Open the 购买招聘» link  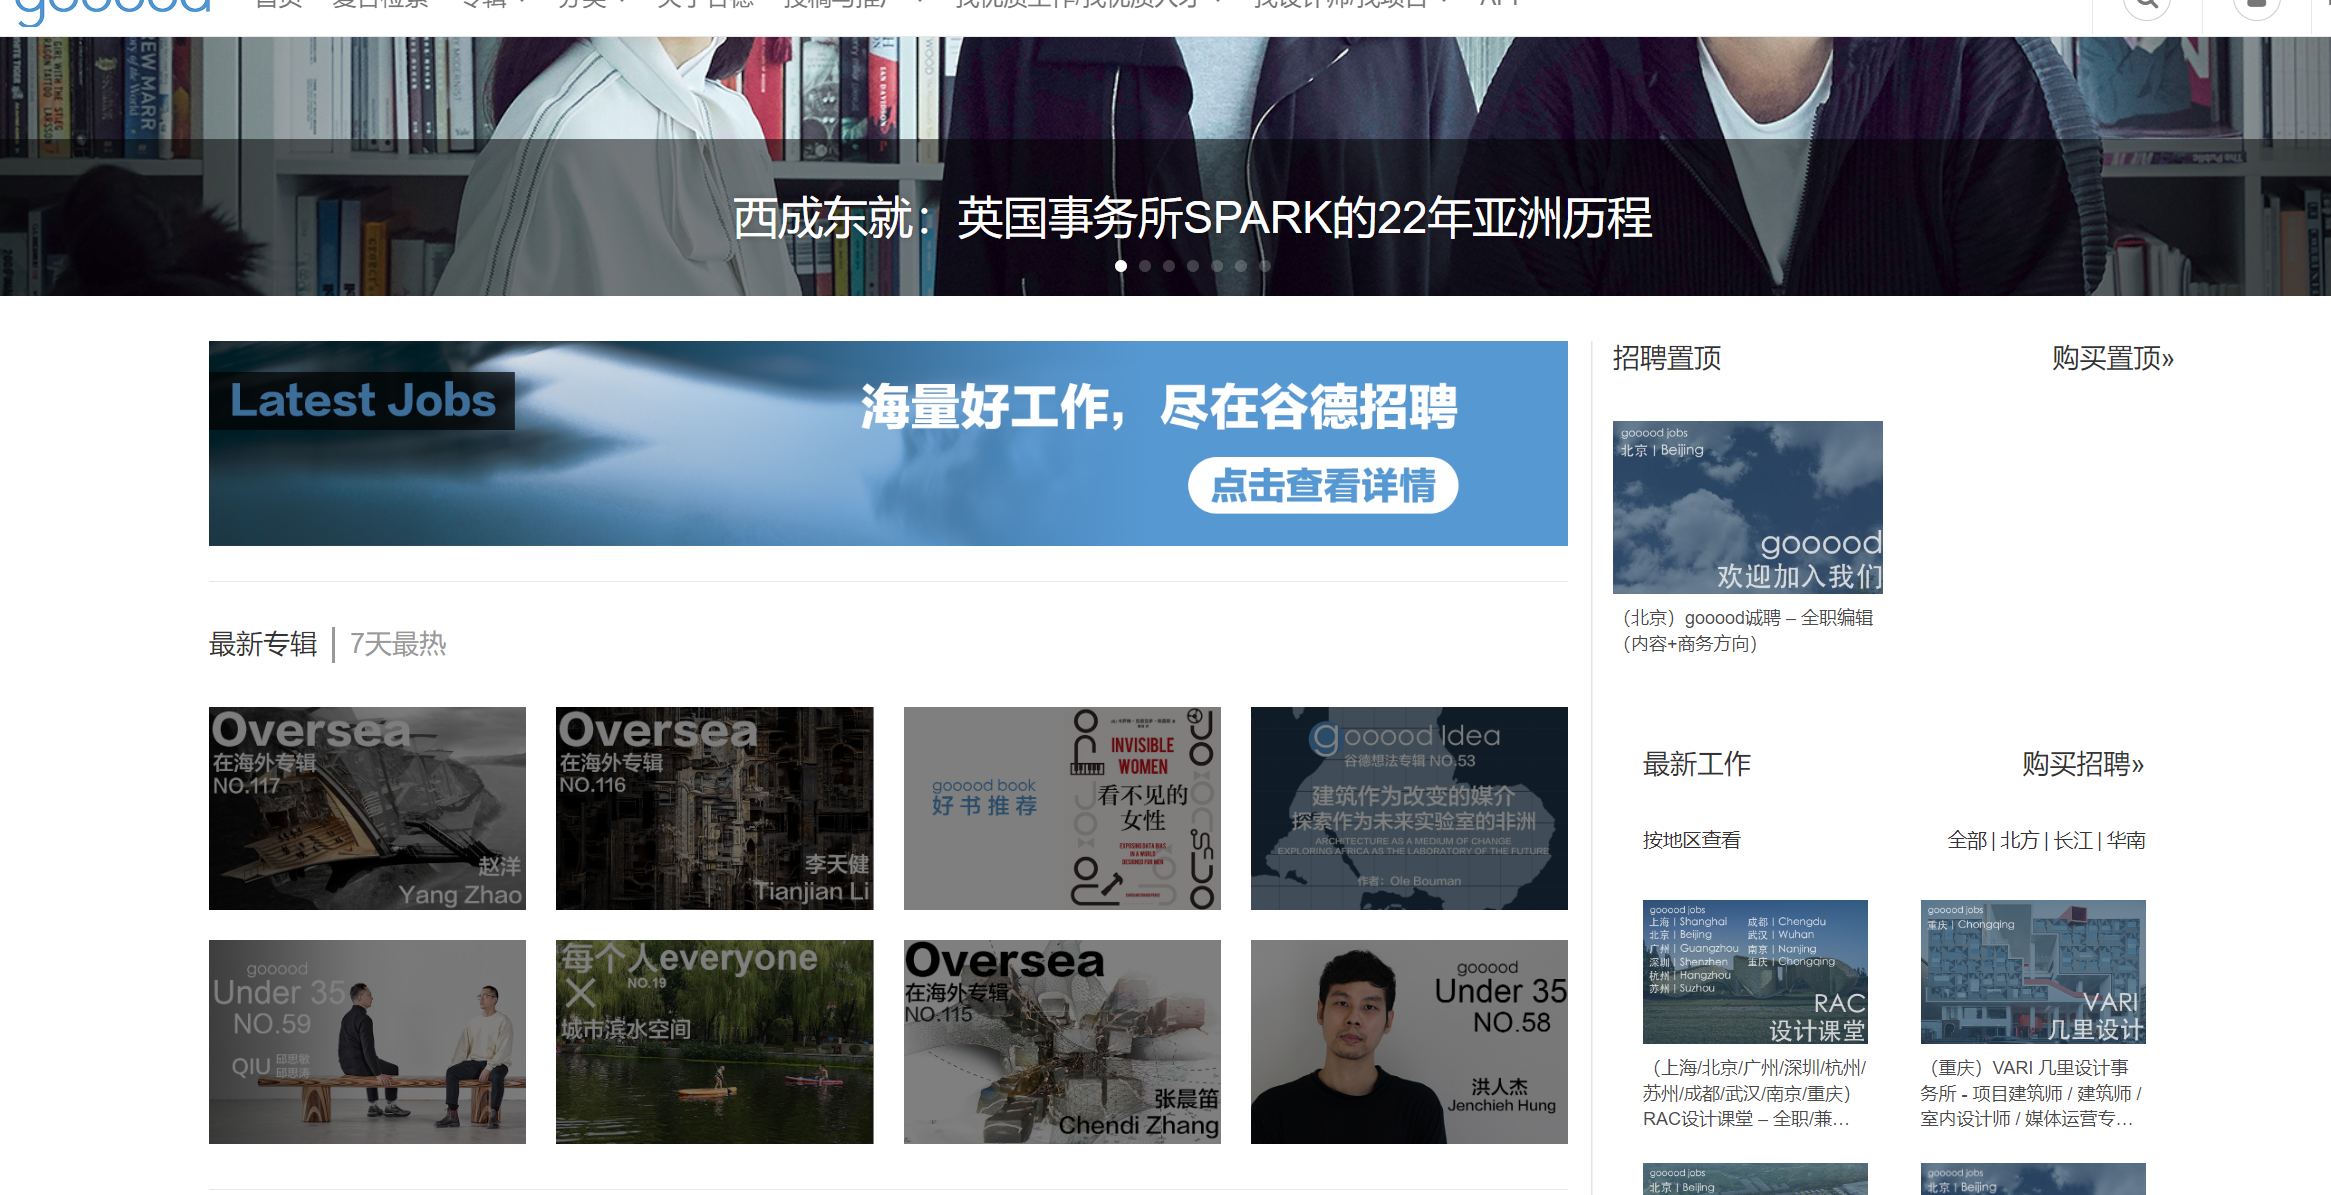pos(2083,764)
